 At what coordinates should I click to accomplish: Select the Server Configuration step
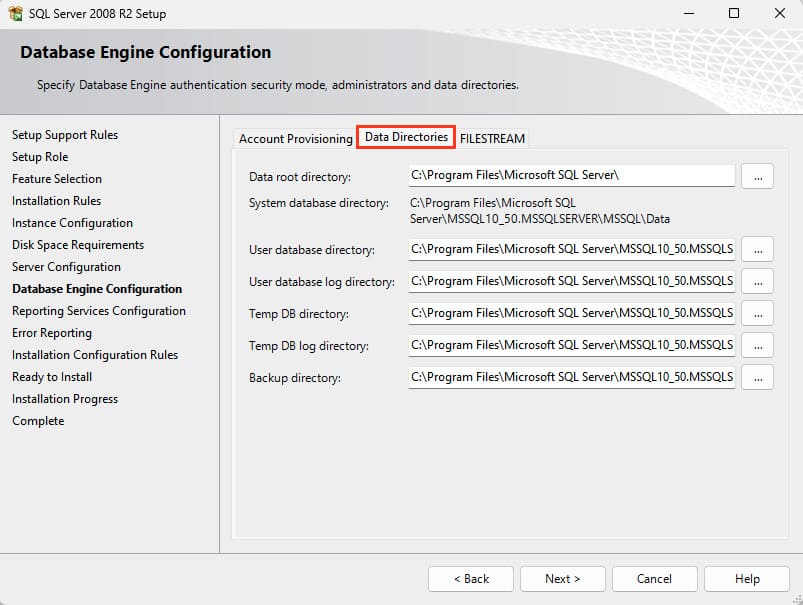pyautogui.click(x=67, y=267)
